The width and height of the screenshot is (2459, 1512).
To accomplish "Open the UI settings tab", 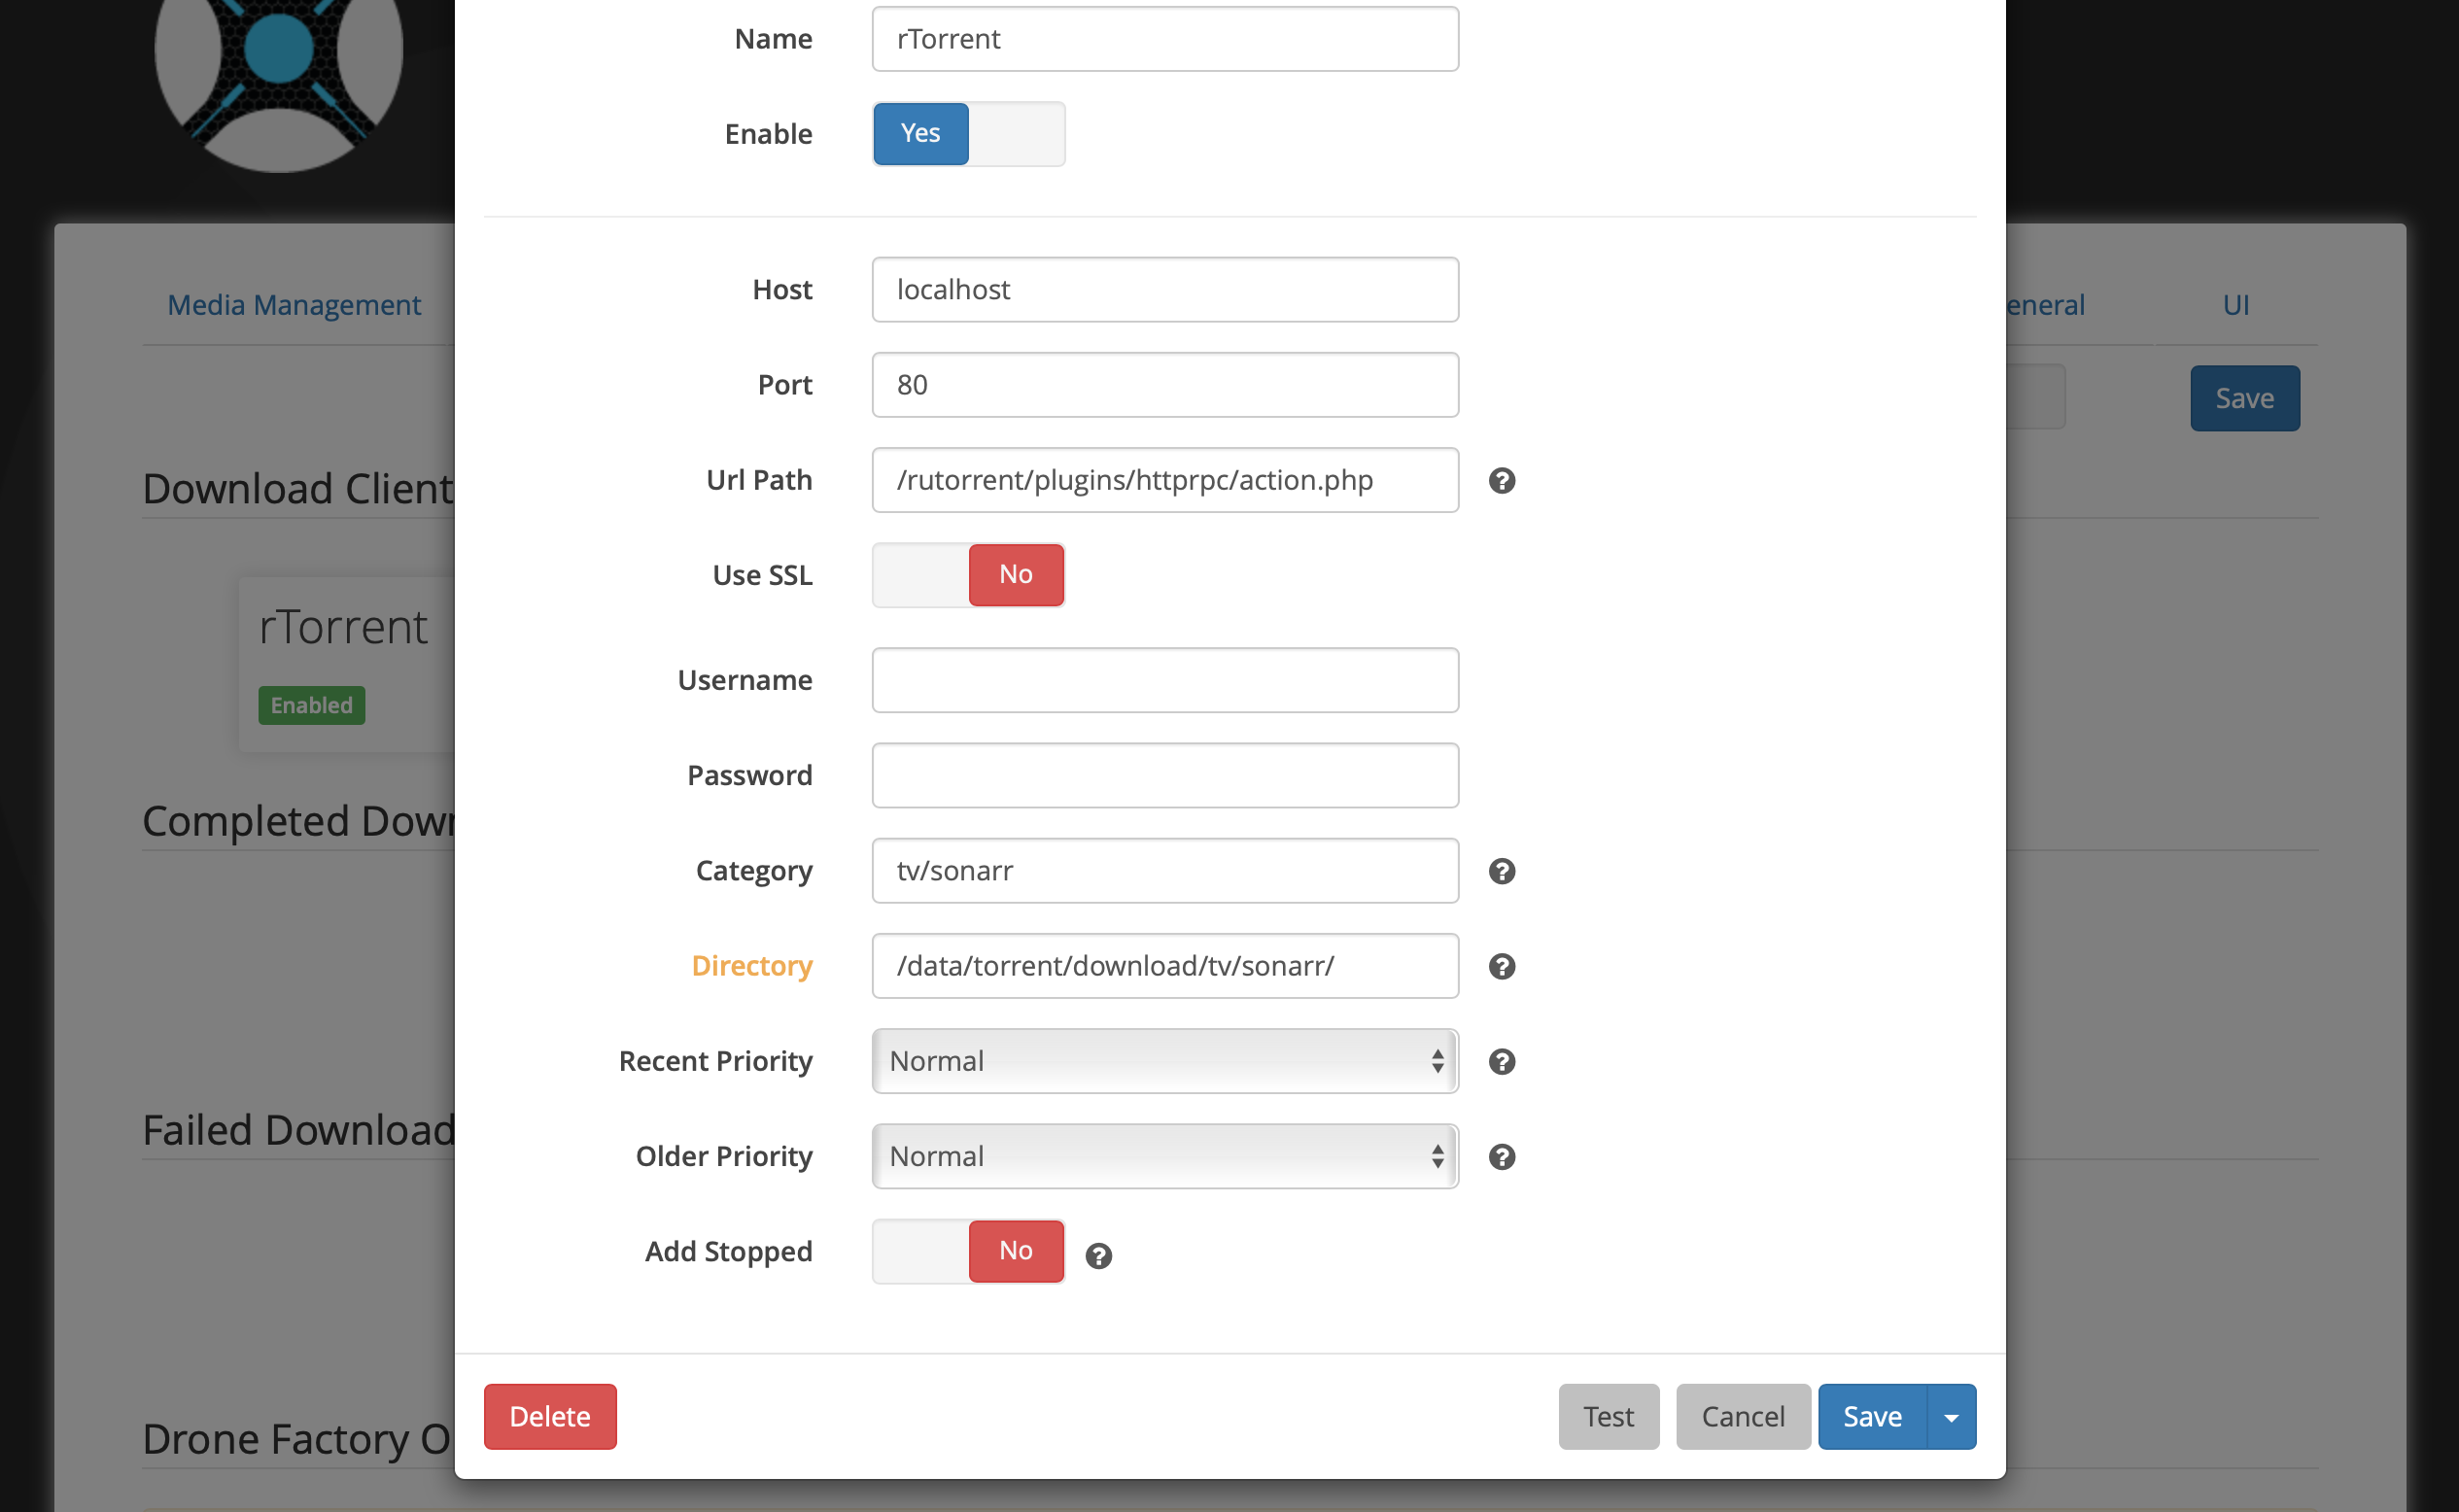I will pyautogui.click(x=2235, y=305).
